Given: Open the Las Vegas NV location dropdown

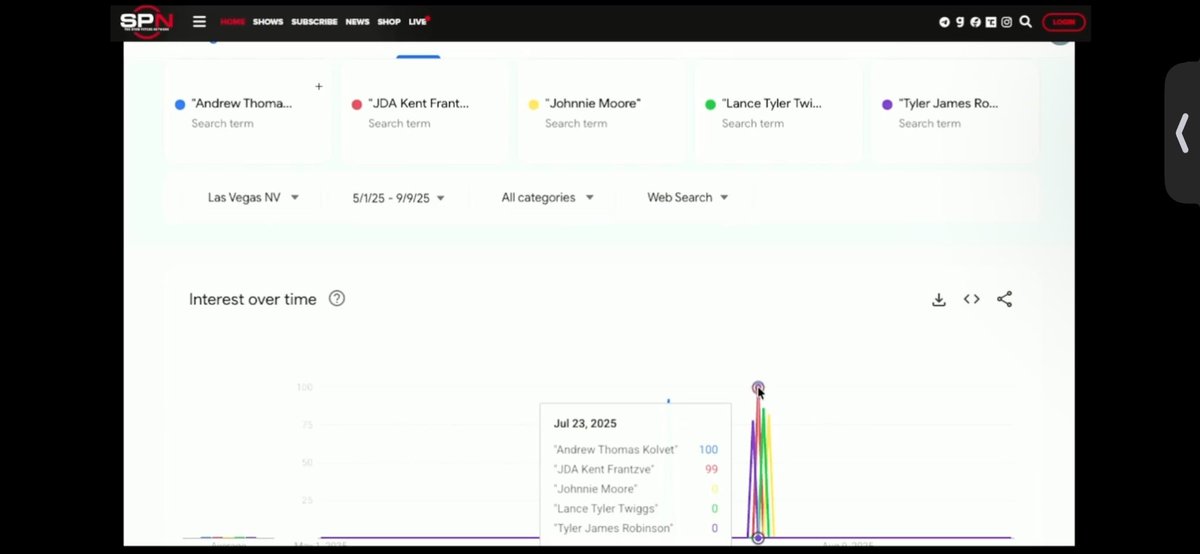Looking at the screenshot, I should click(x=253, y=198).
